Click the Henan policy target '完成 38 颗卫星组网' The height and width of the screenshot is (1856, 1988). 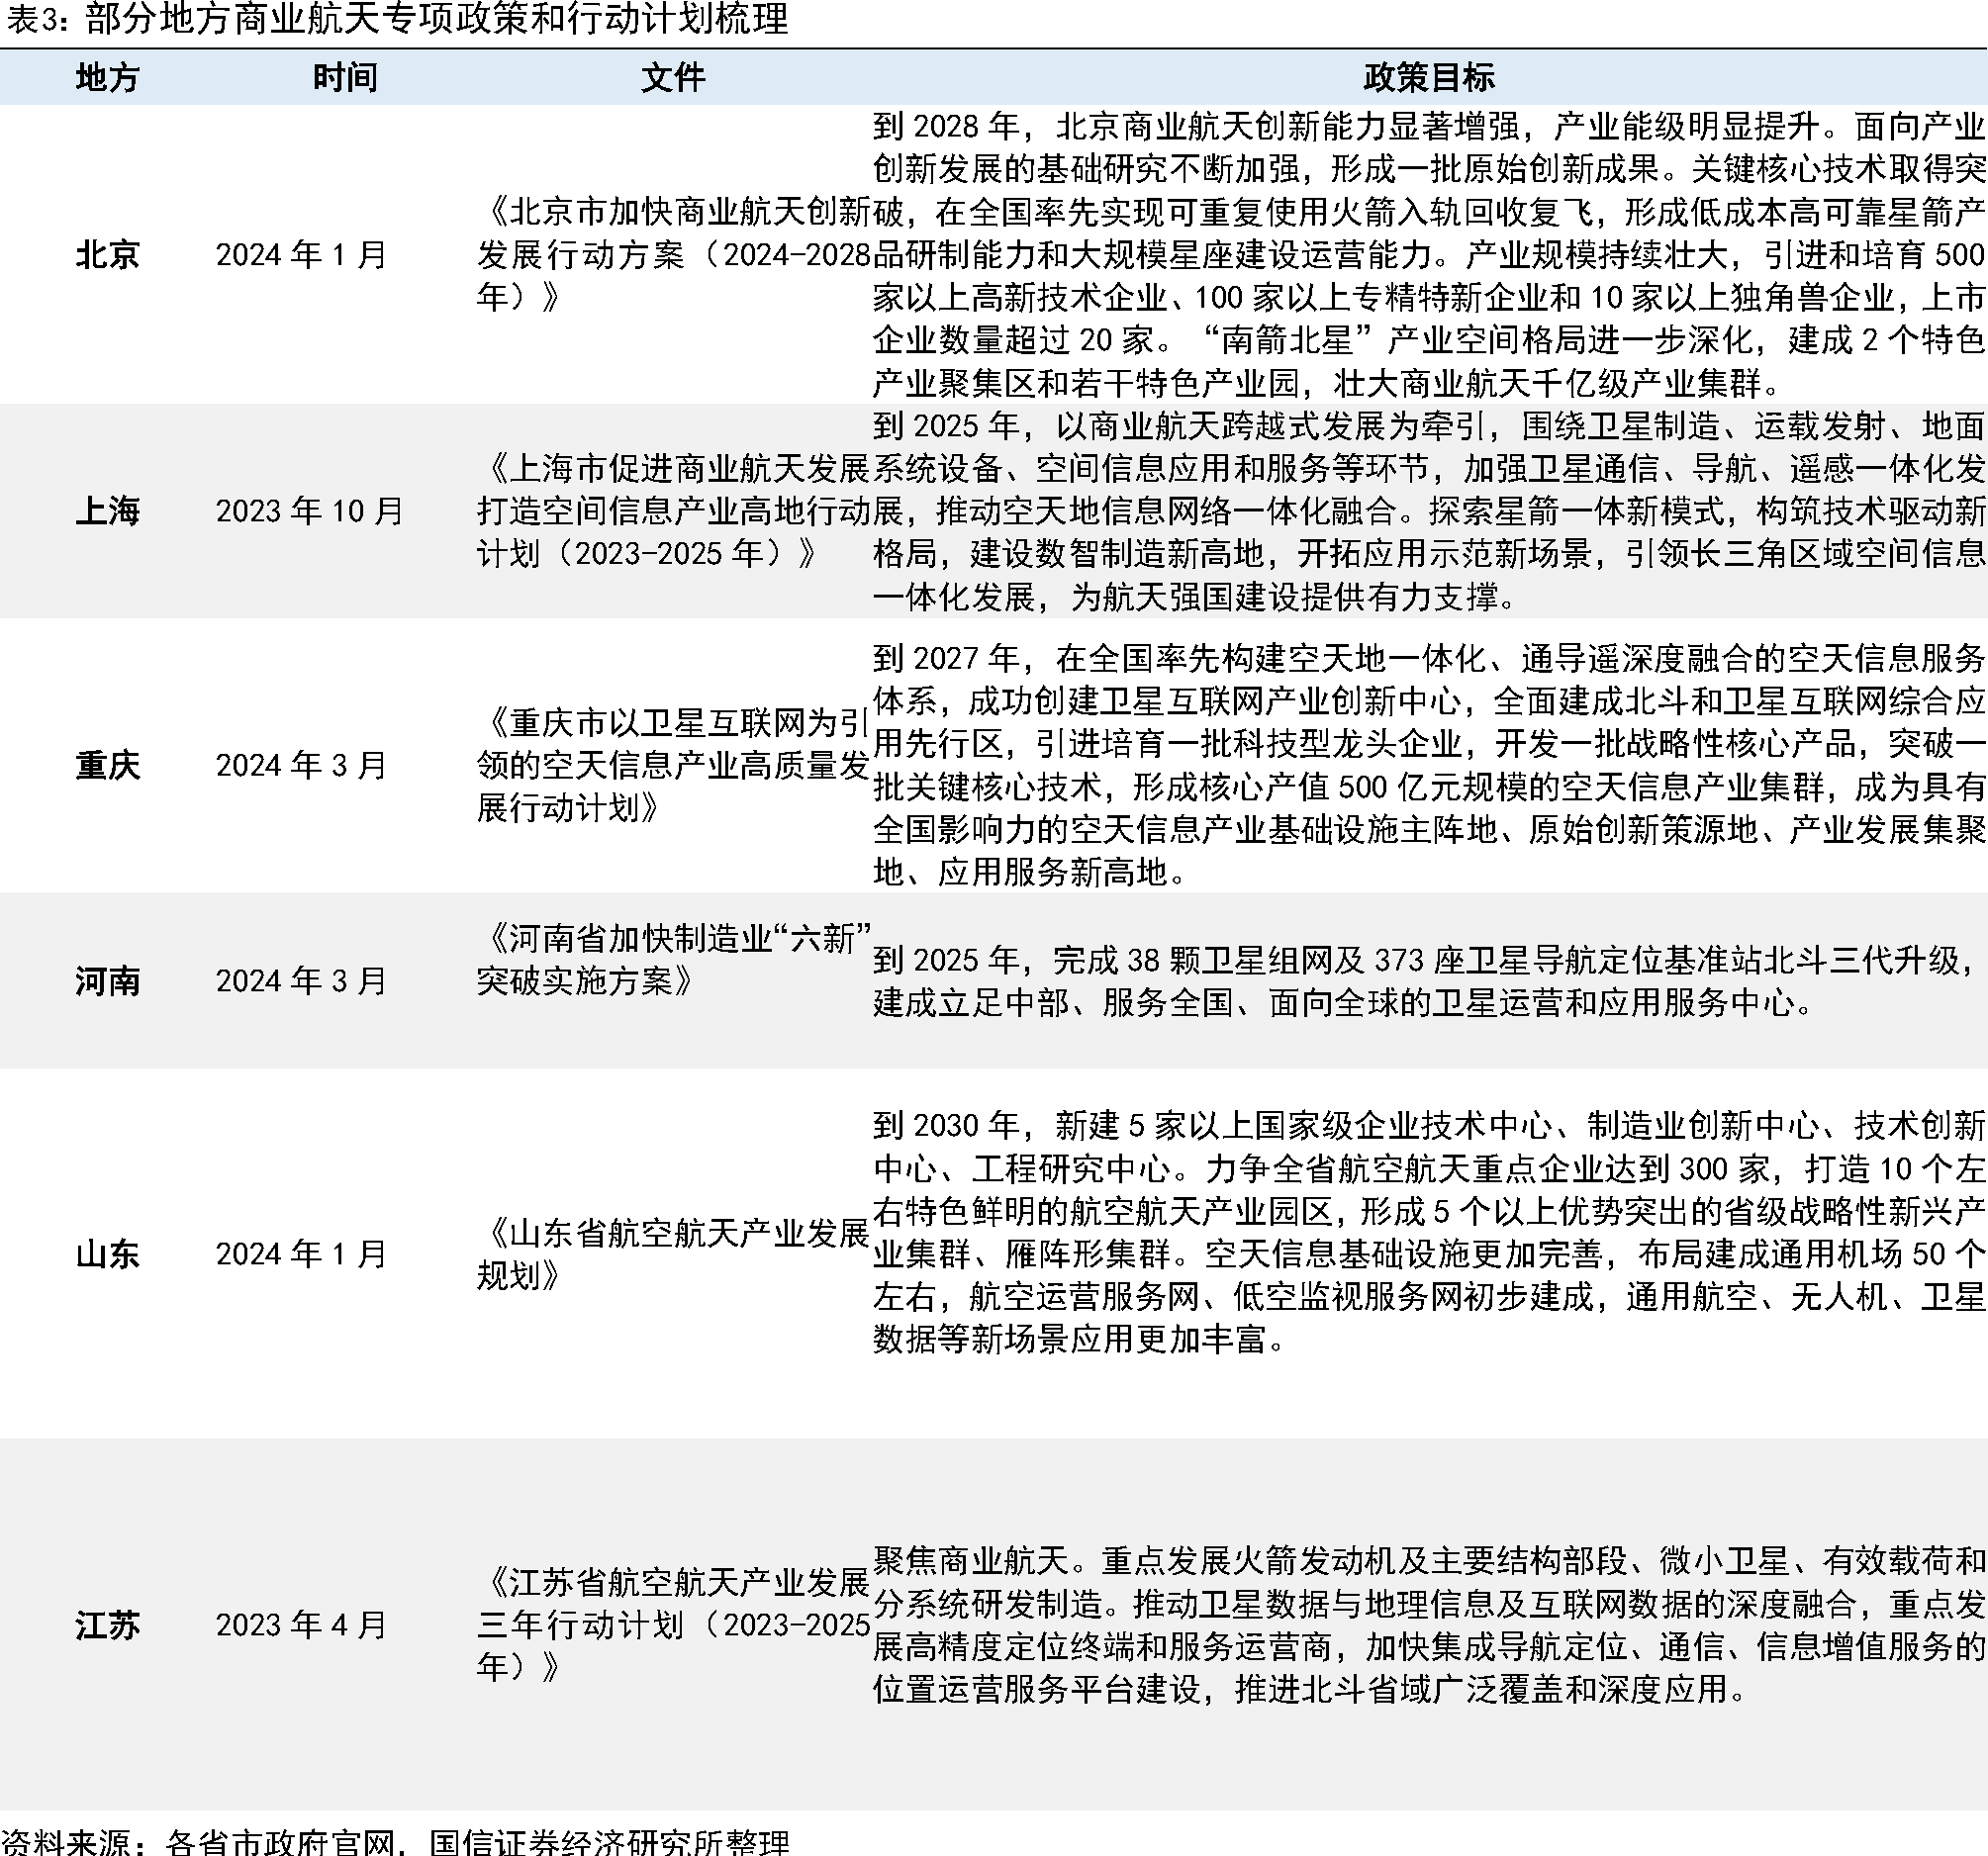[1429, 981]
